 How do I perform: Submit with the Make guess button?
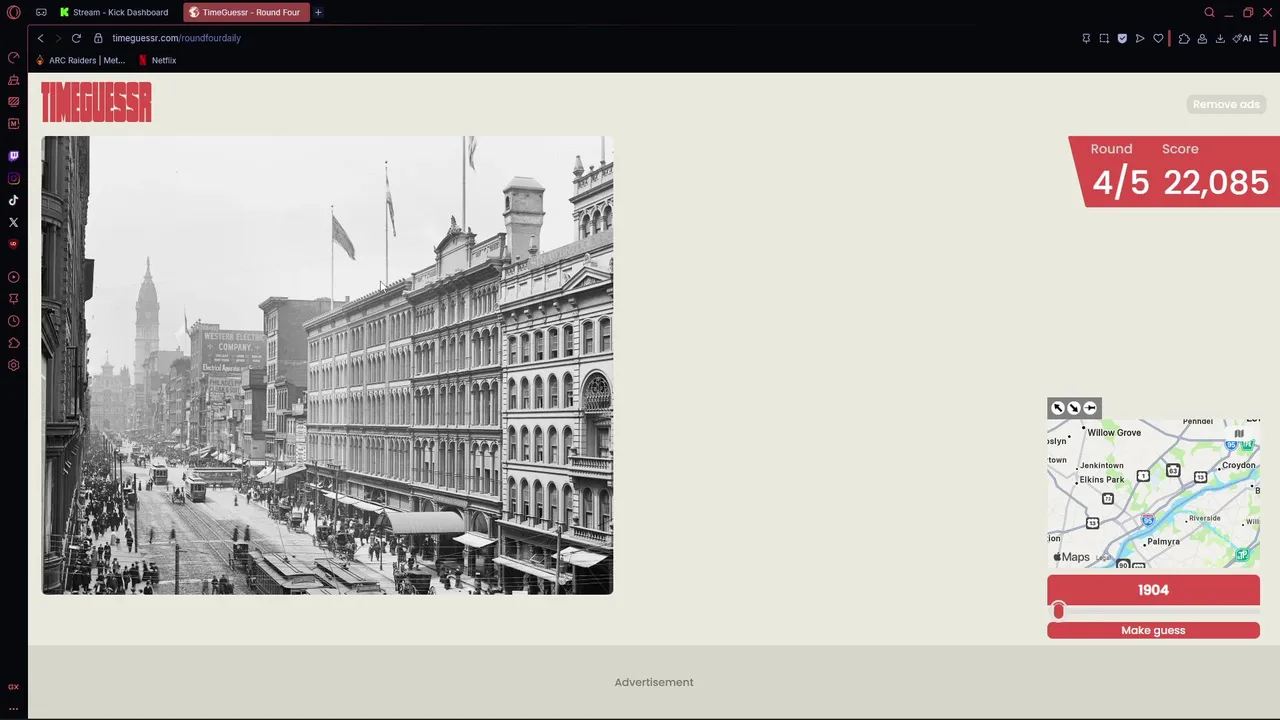(1153, 630)
